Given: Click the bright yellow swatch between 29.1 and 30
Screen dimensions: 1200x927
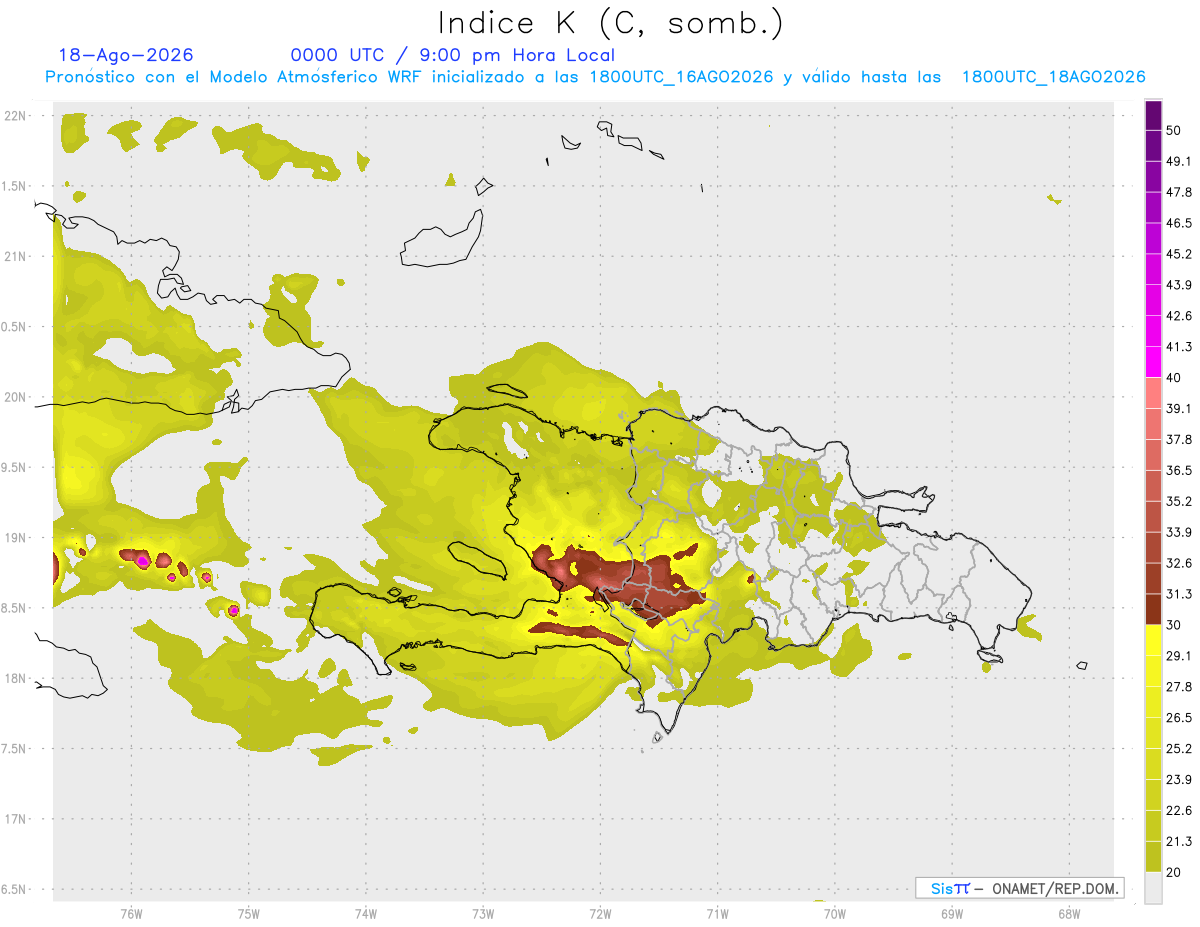Looking at the screenshot, I should coord(1154,640).
